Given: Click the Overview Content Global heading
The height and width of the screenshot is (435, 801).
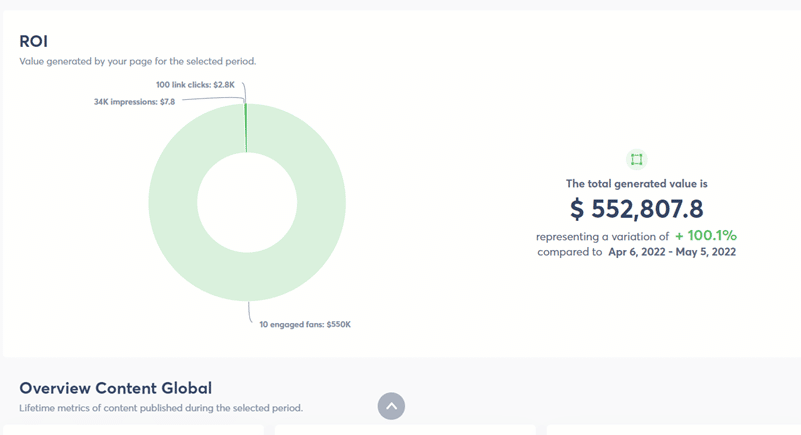Looking at the screenshot, I should coord(115,388).
